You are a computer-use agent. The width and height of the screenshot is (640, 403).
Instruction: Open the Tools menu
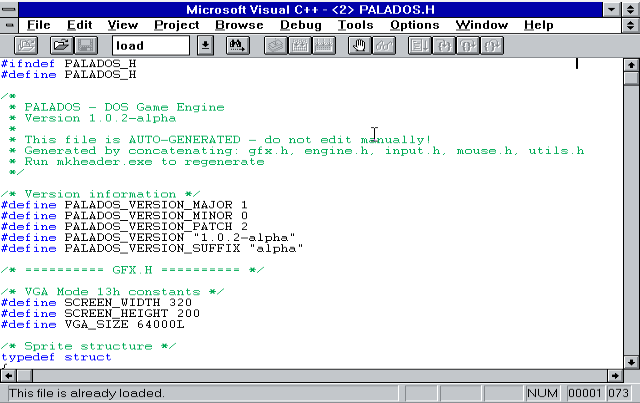pyautogui.click(x=356, y=25)
